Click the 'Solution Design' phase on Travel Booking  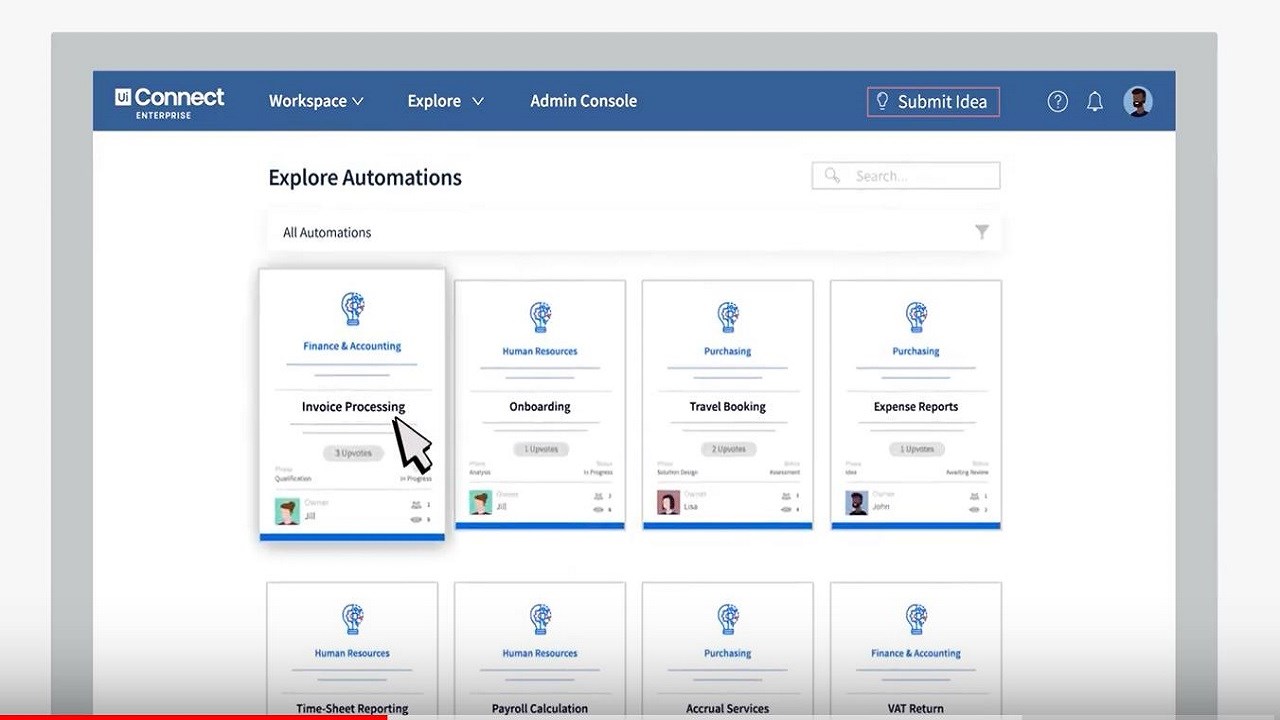pyautogui.click(x=677, y=472)
